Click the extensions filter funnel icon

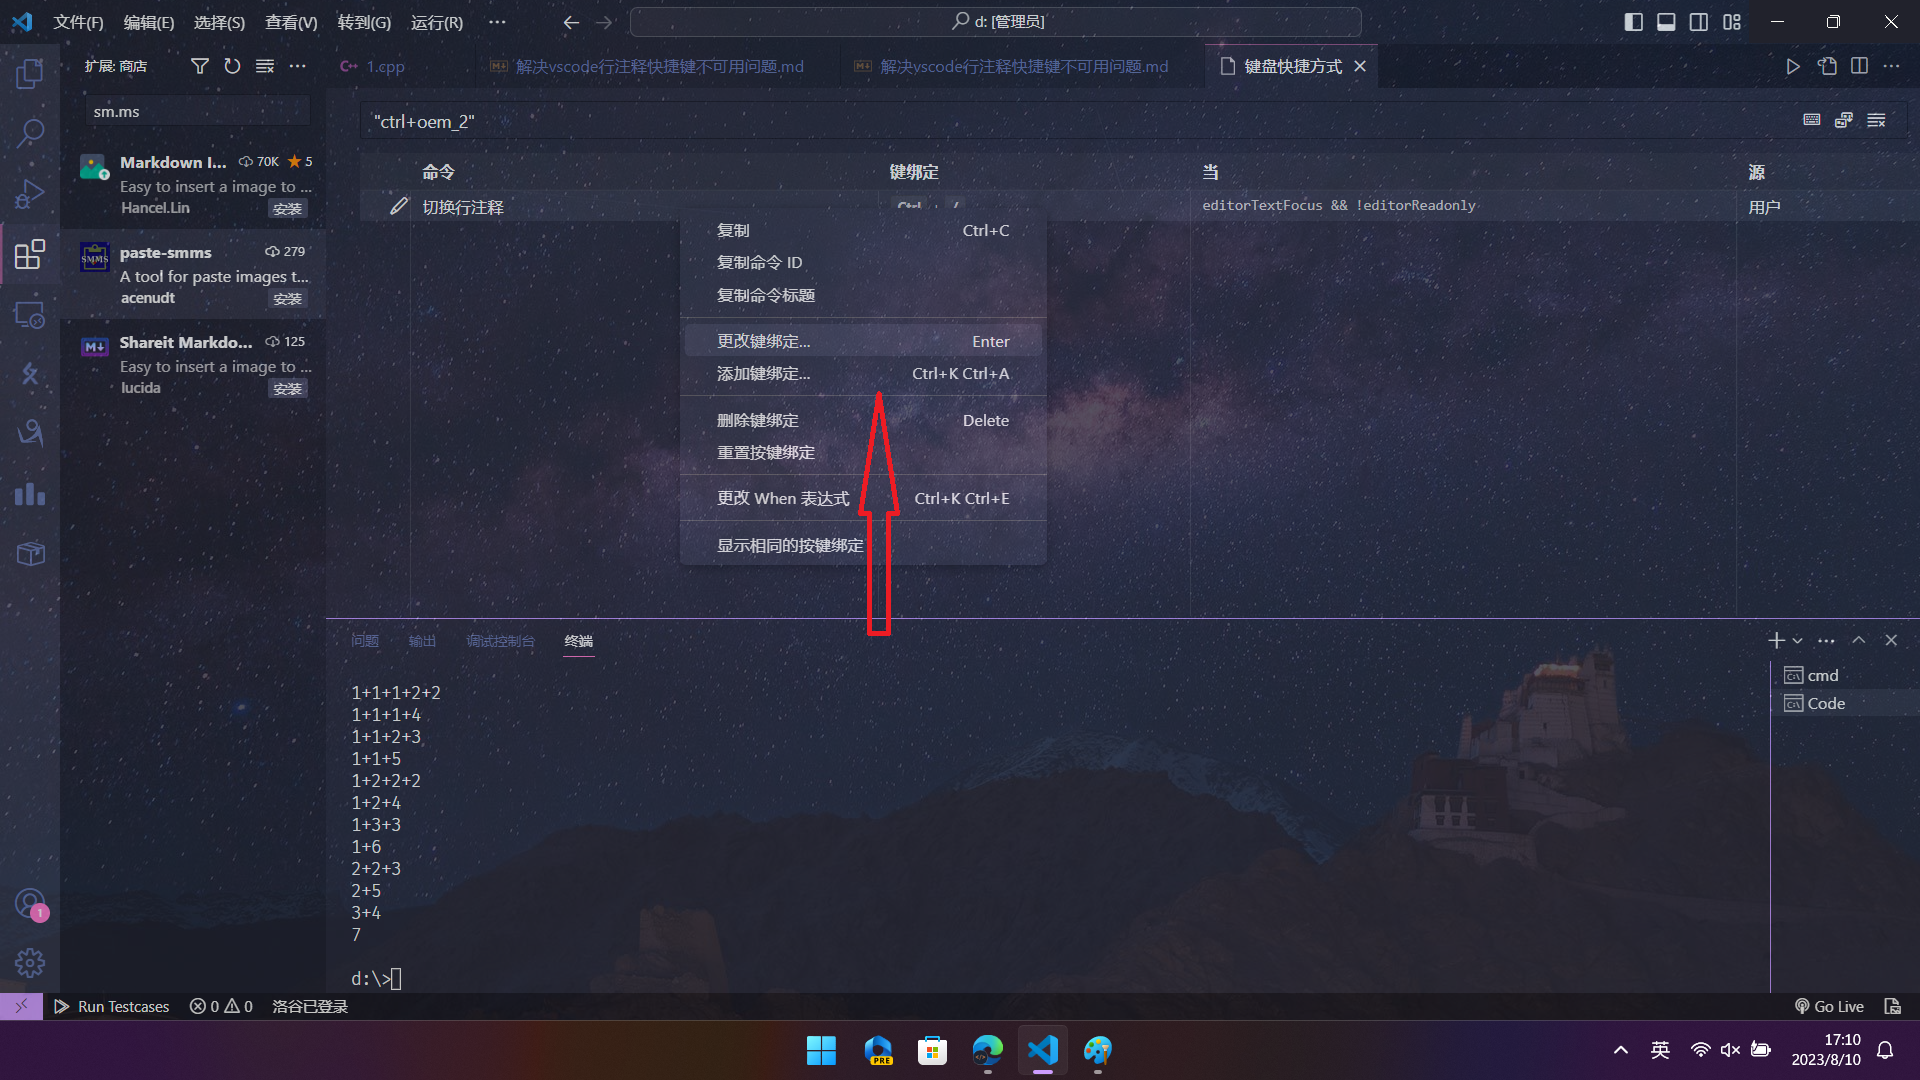point(200,66)
